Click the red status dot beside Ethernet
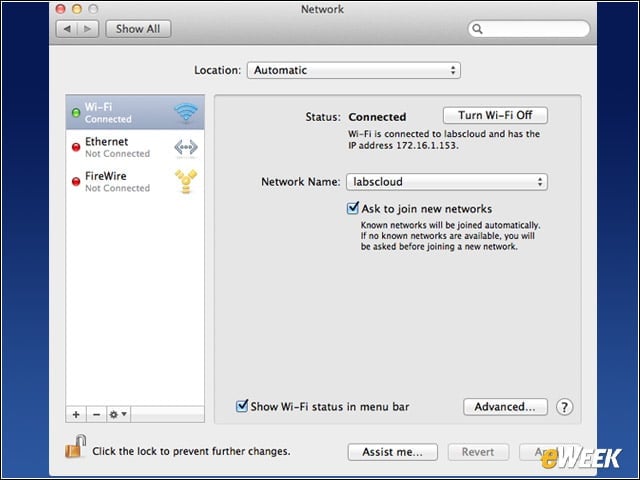Viewport: 640px width, 480px height. [76, 147]
